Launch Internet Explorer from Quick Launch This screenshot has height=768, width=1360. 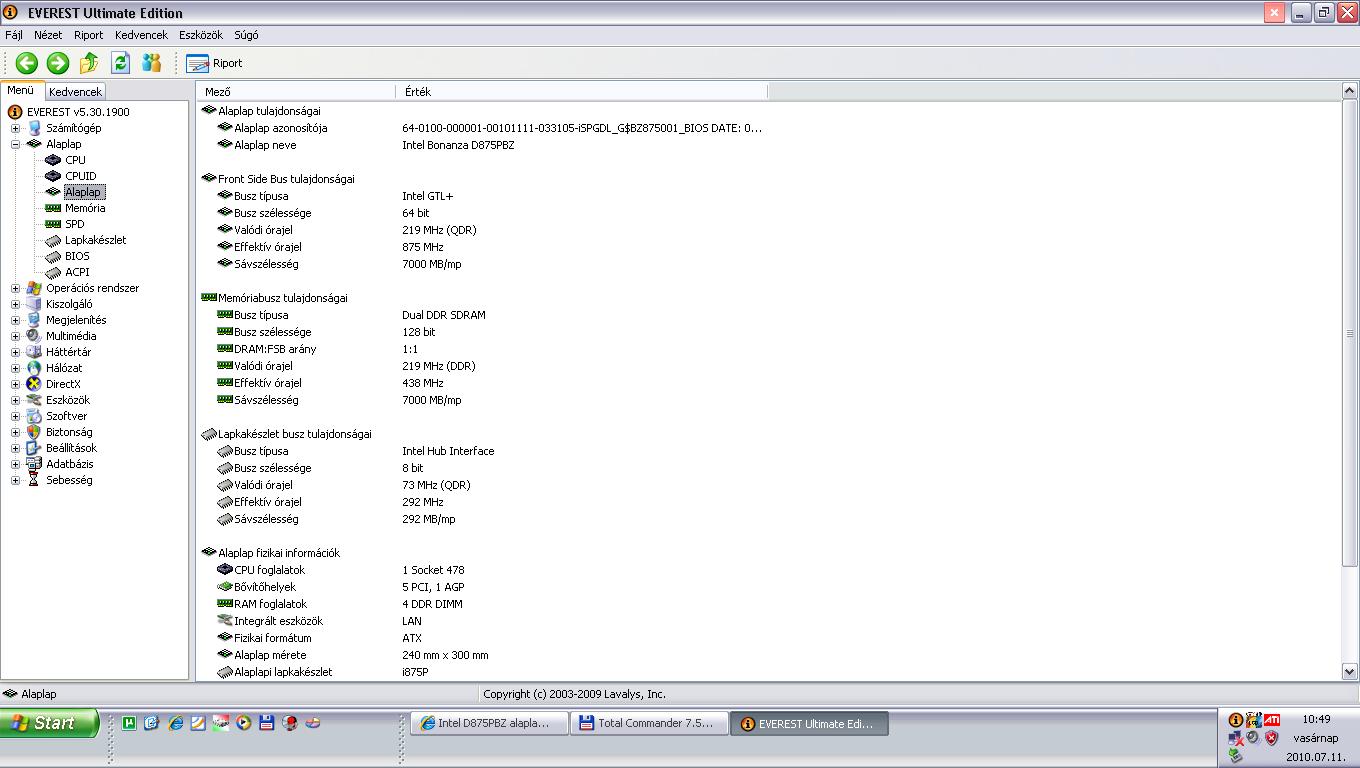(174, 723)
